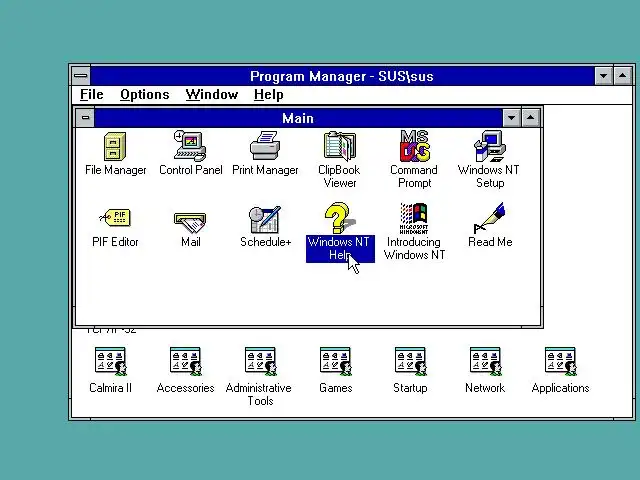This screenshot has width=640, height=480.
Task: Open the Mail program icon
Action: point(190,222)
